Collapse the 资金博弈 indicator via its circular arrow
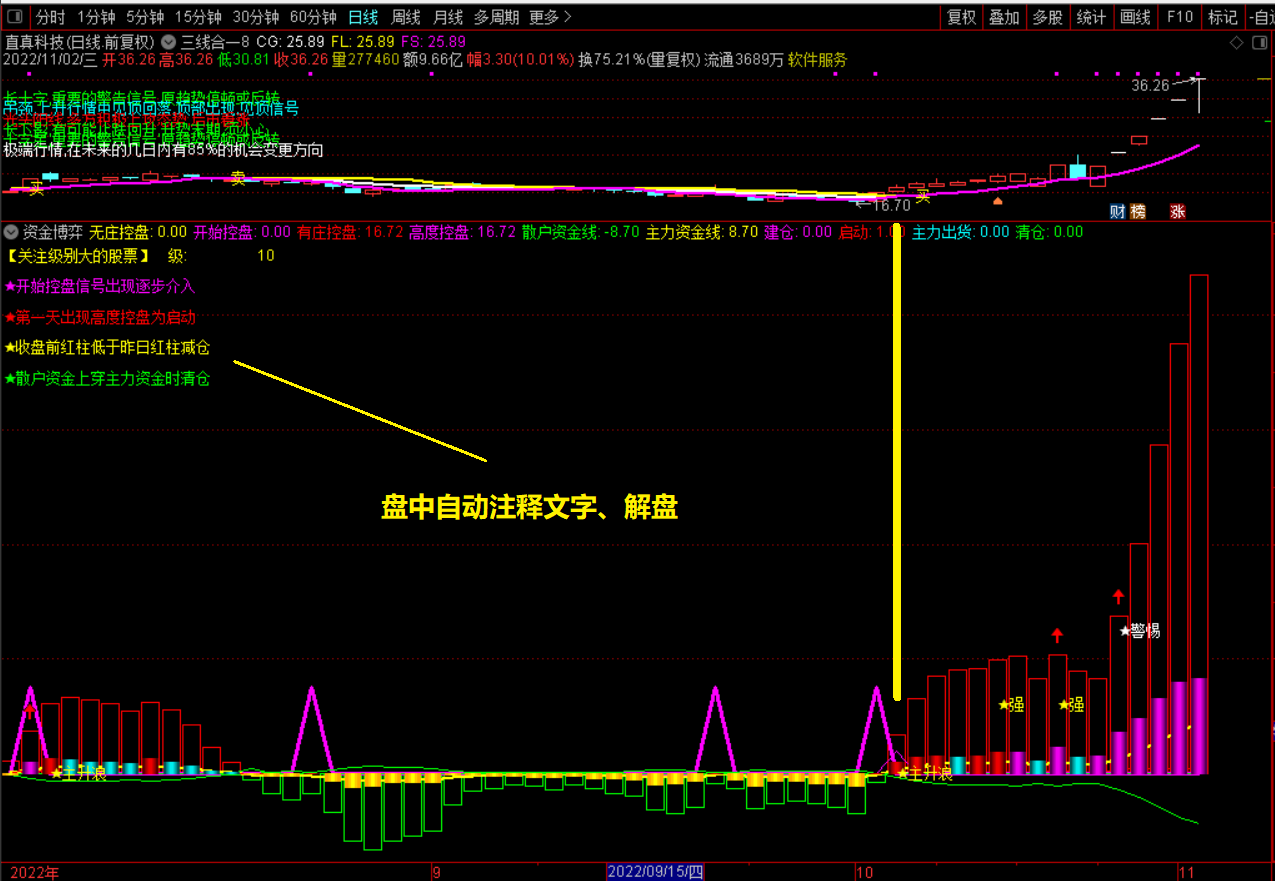 9,231
